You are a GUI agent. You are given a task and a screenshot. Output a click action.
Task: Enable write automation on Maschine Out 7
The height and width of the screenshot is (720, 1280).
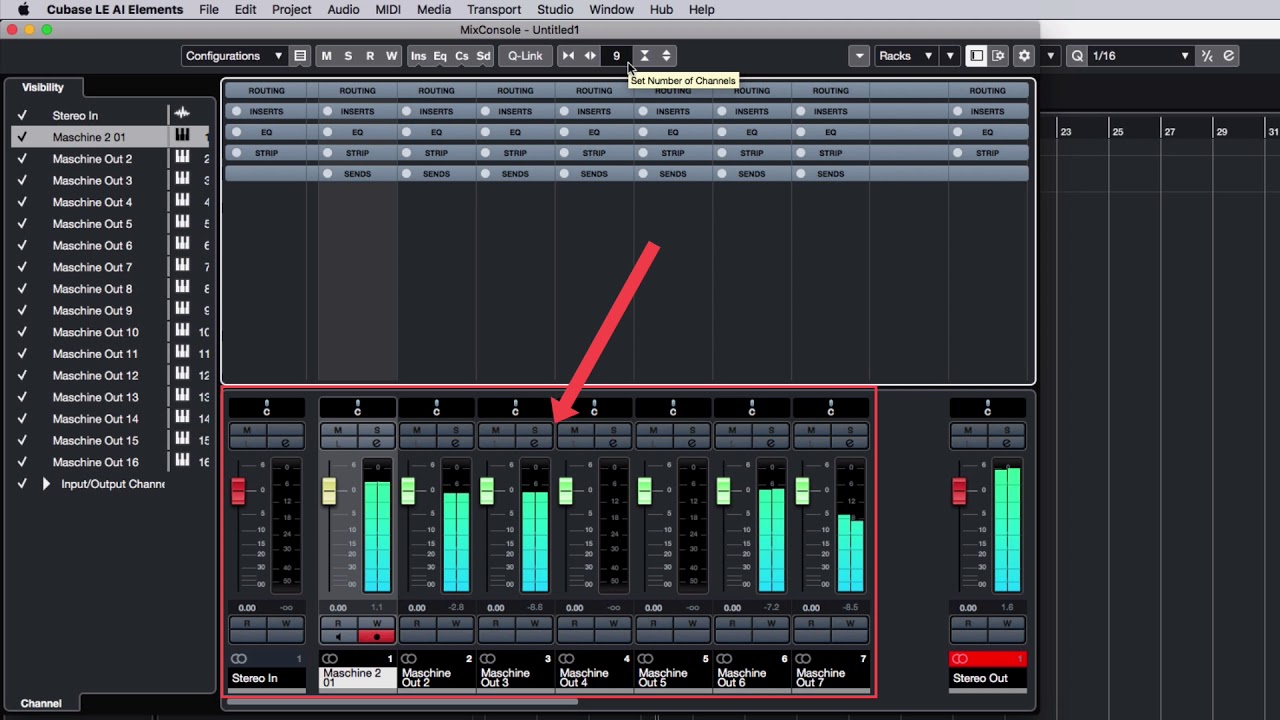[x=850, y=623]
